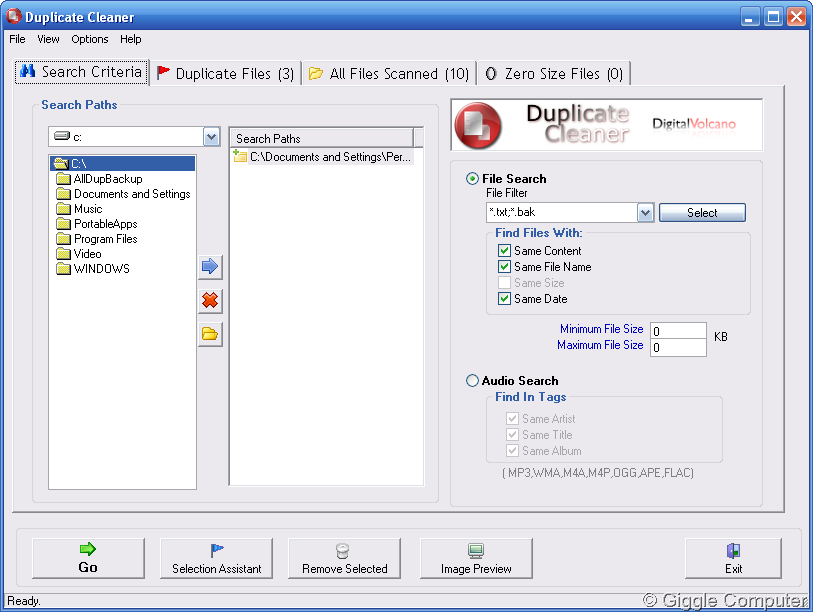813x612 pixels.
Task: Click the Minimum File Size label
Action: [x=601, y=329]
